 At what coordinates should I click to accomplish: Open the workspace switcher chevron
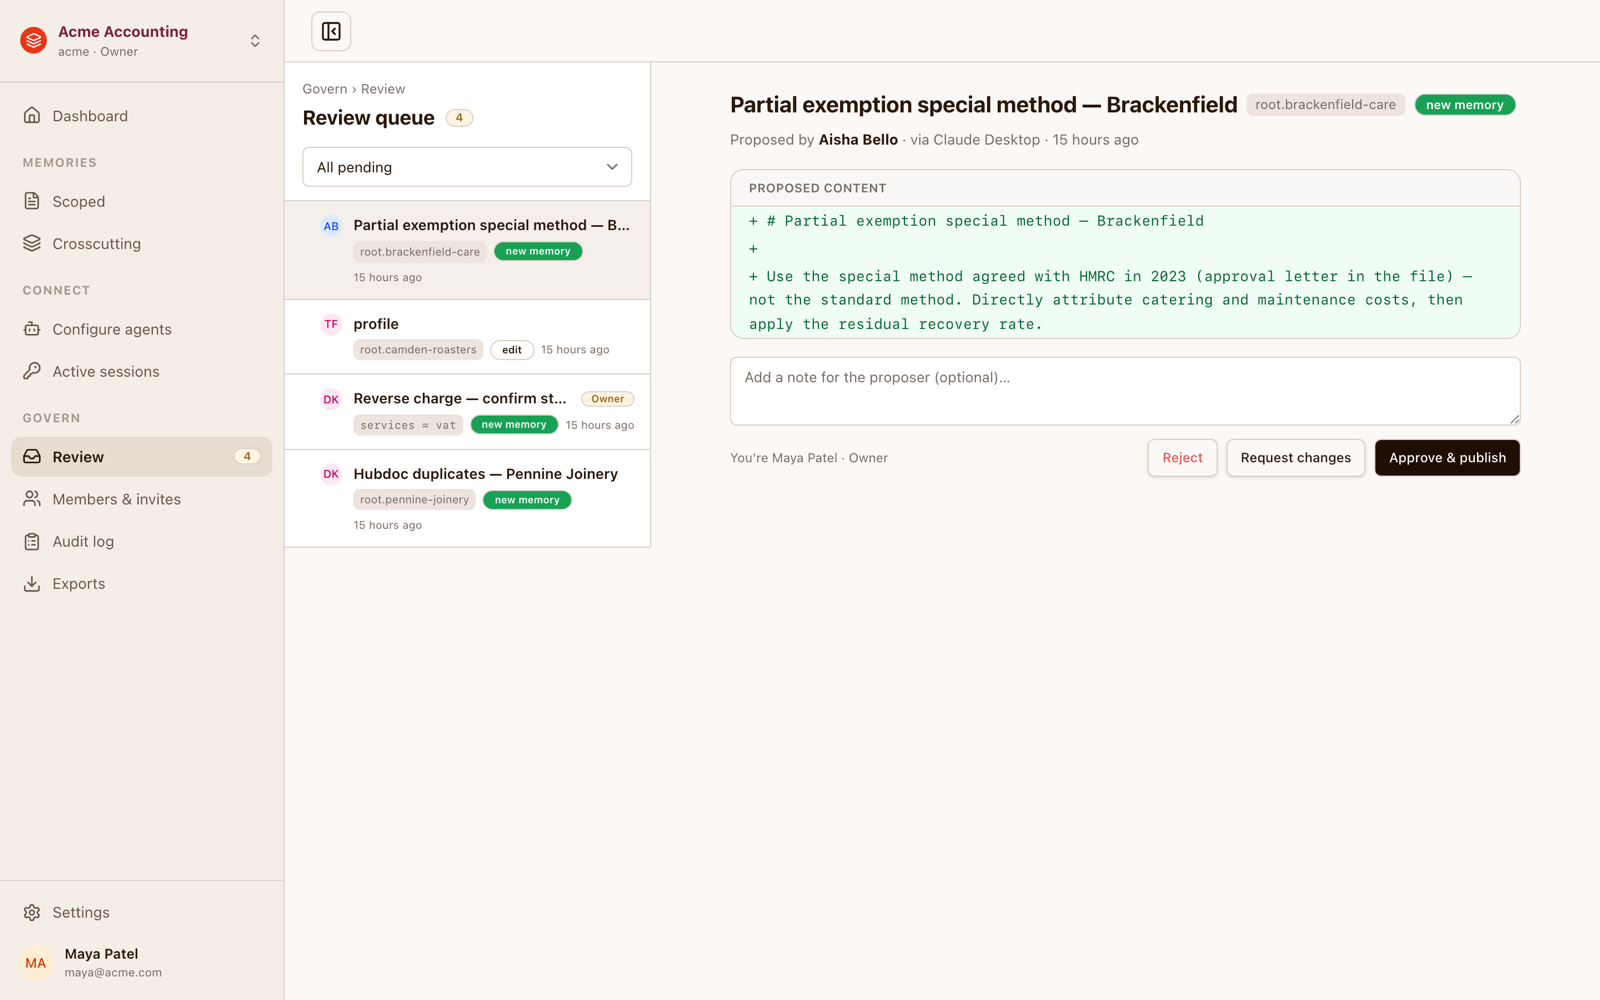tap(255, 41)
